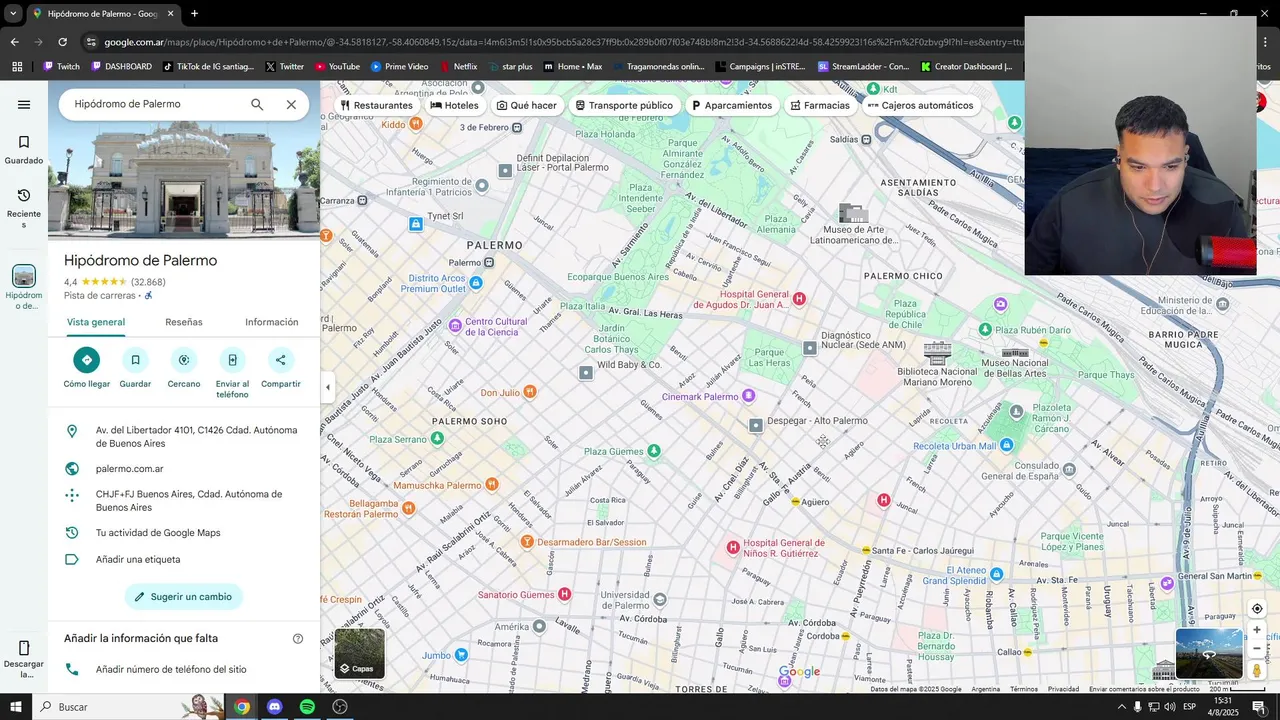Click the Windows Start button
This screenshot has width=1280, height=720.
click(x=16, y=707)
